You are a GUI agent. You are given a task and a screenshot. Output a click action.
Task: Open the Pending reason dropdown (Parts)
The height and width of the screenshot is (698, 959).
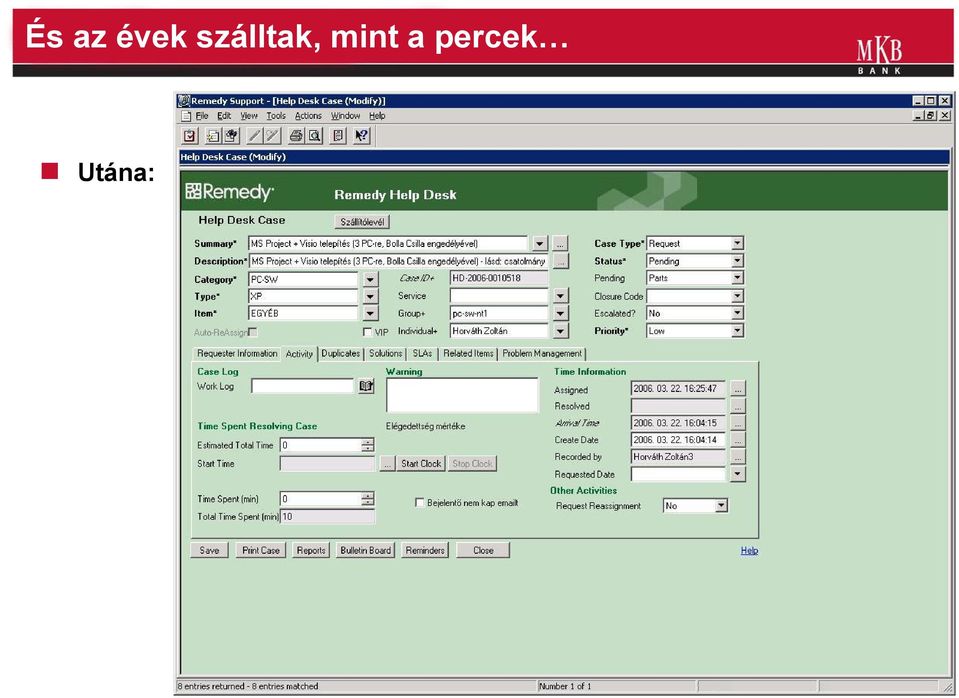click(738, 278)
